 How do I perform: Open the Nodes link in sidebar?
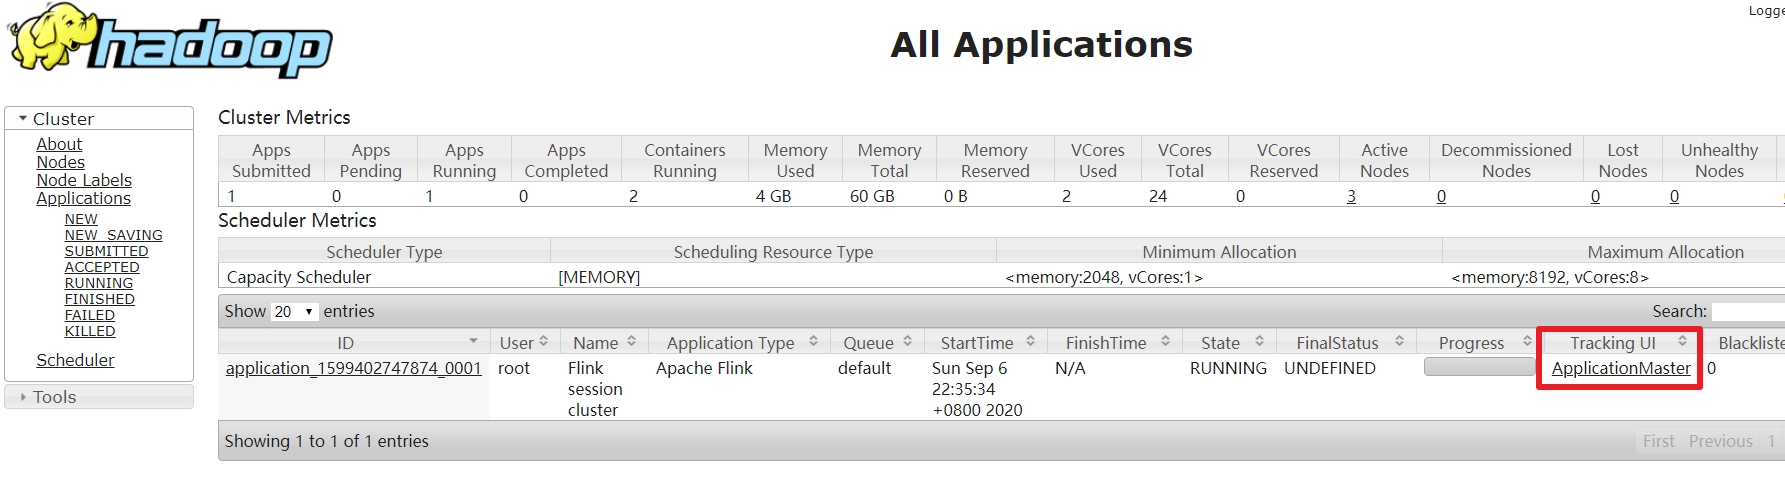click(x=60, y=162)
